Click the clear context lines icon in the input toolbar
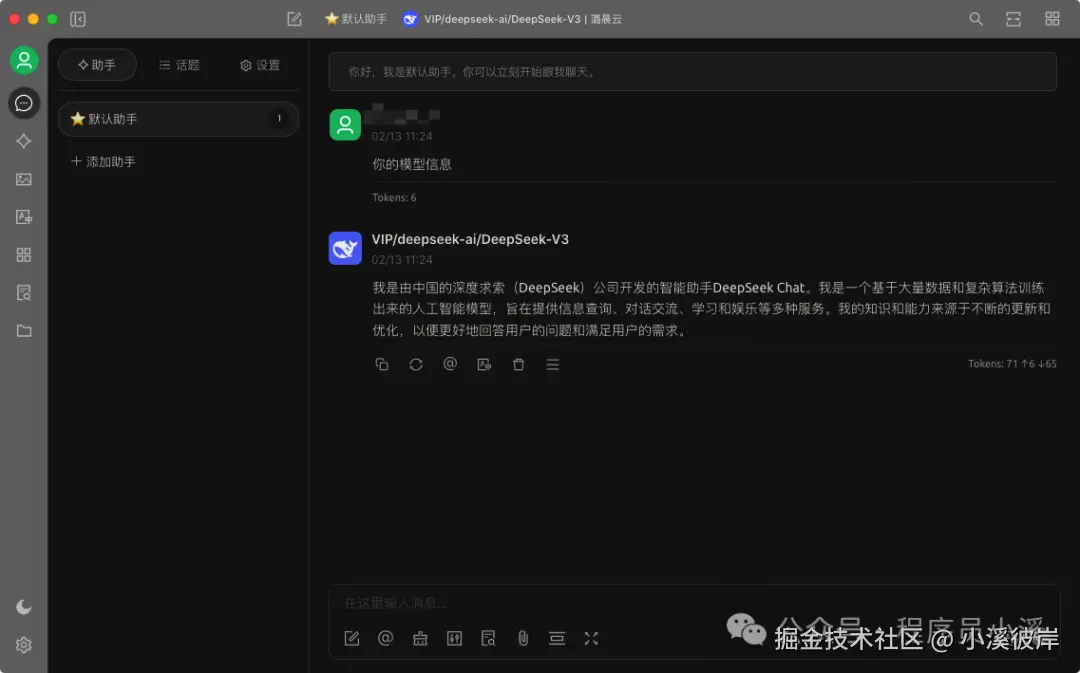 (x=557, y=639)
